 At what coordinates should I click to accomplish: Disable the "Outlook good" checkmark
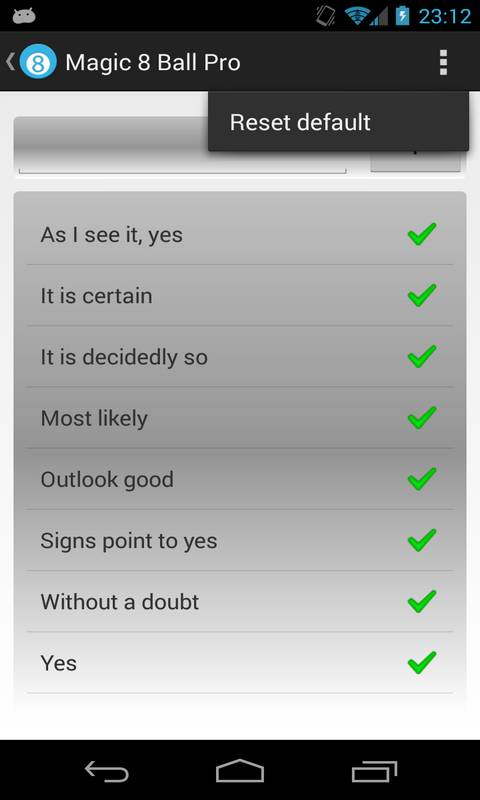pos(422,479)
